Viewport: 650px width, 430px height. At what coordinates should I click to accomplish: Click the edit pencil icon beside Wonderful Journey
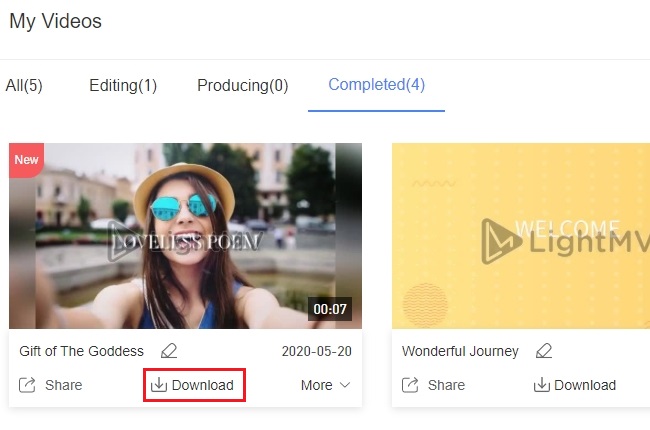[543, 351]
